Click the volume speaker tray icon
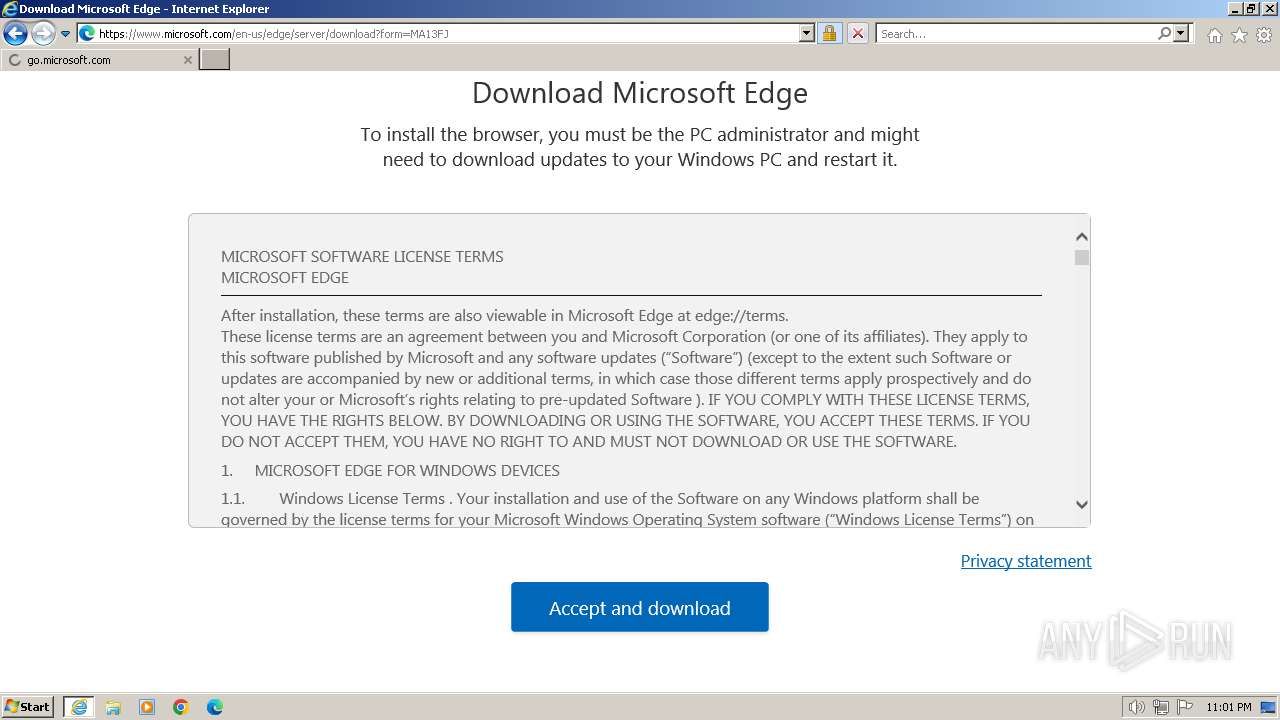The width and height of the screenshot is (1280, 720). pyautogui.click(x=1137, y=707)
